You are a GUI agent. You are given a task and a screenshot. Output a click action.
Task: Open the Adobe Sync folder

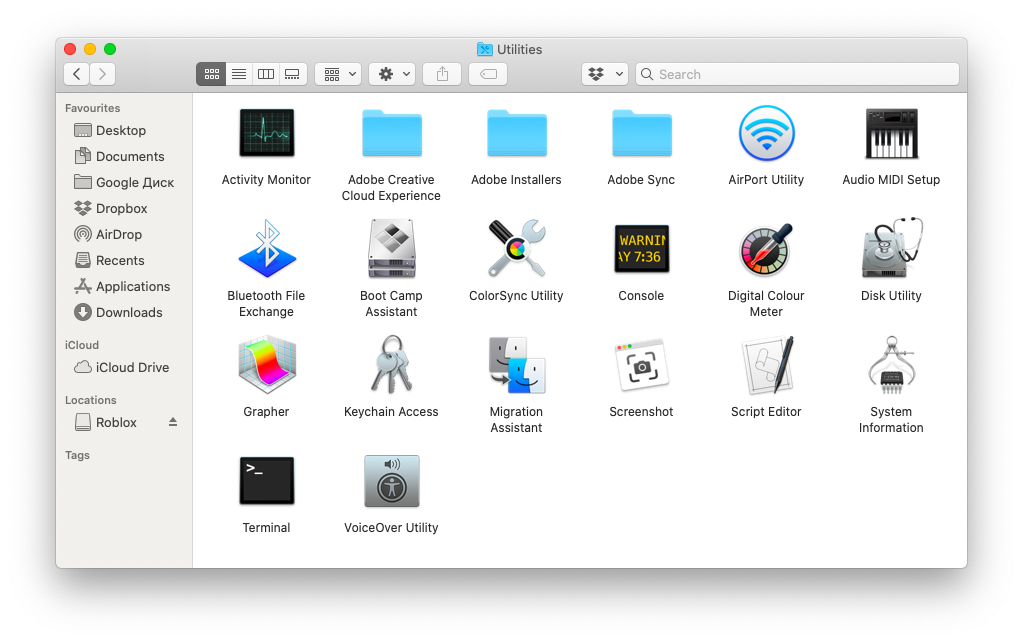point(641,133)
